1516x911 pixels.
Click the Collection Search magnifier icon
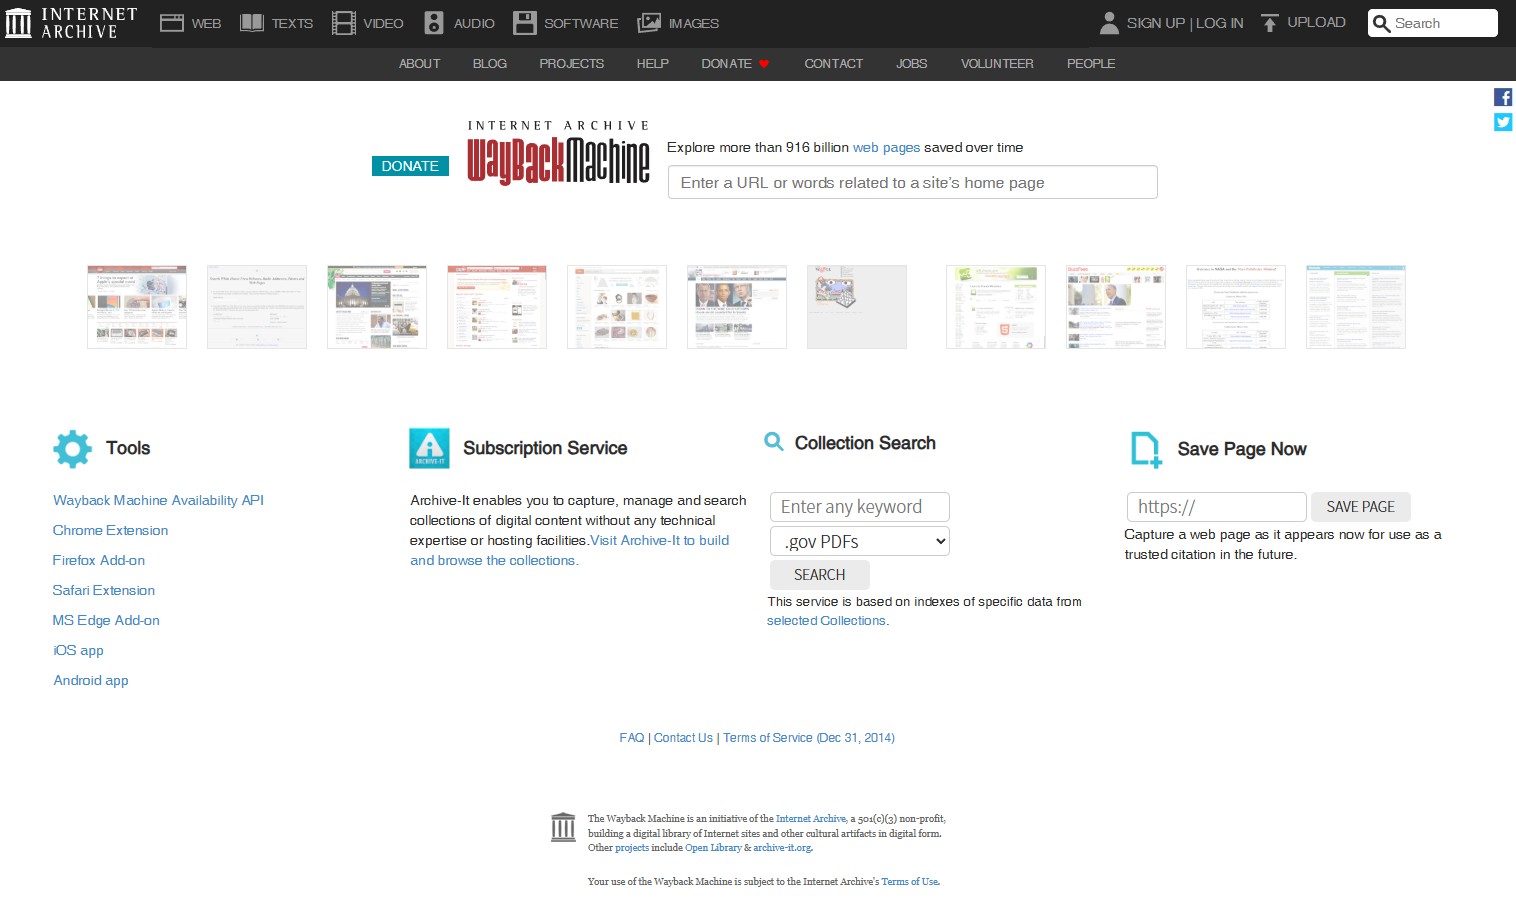774,441
